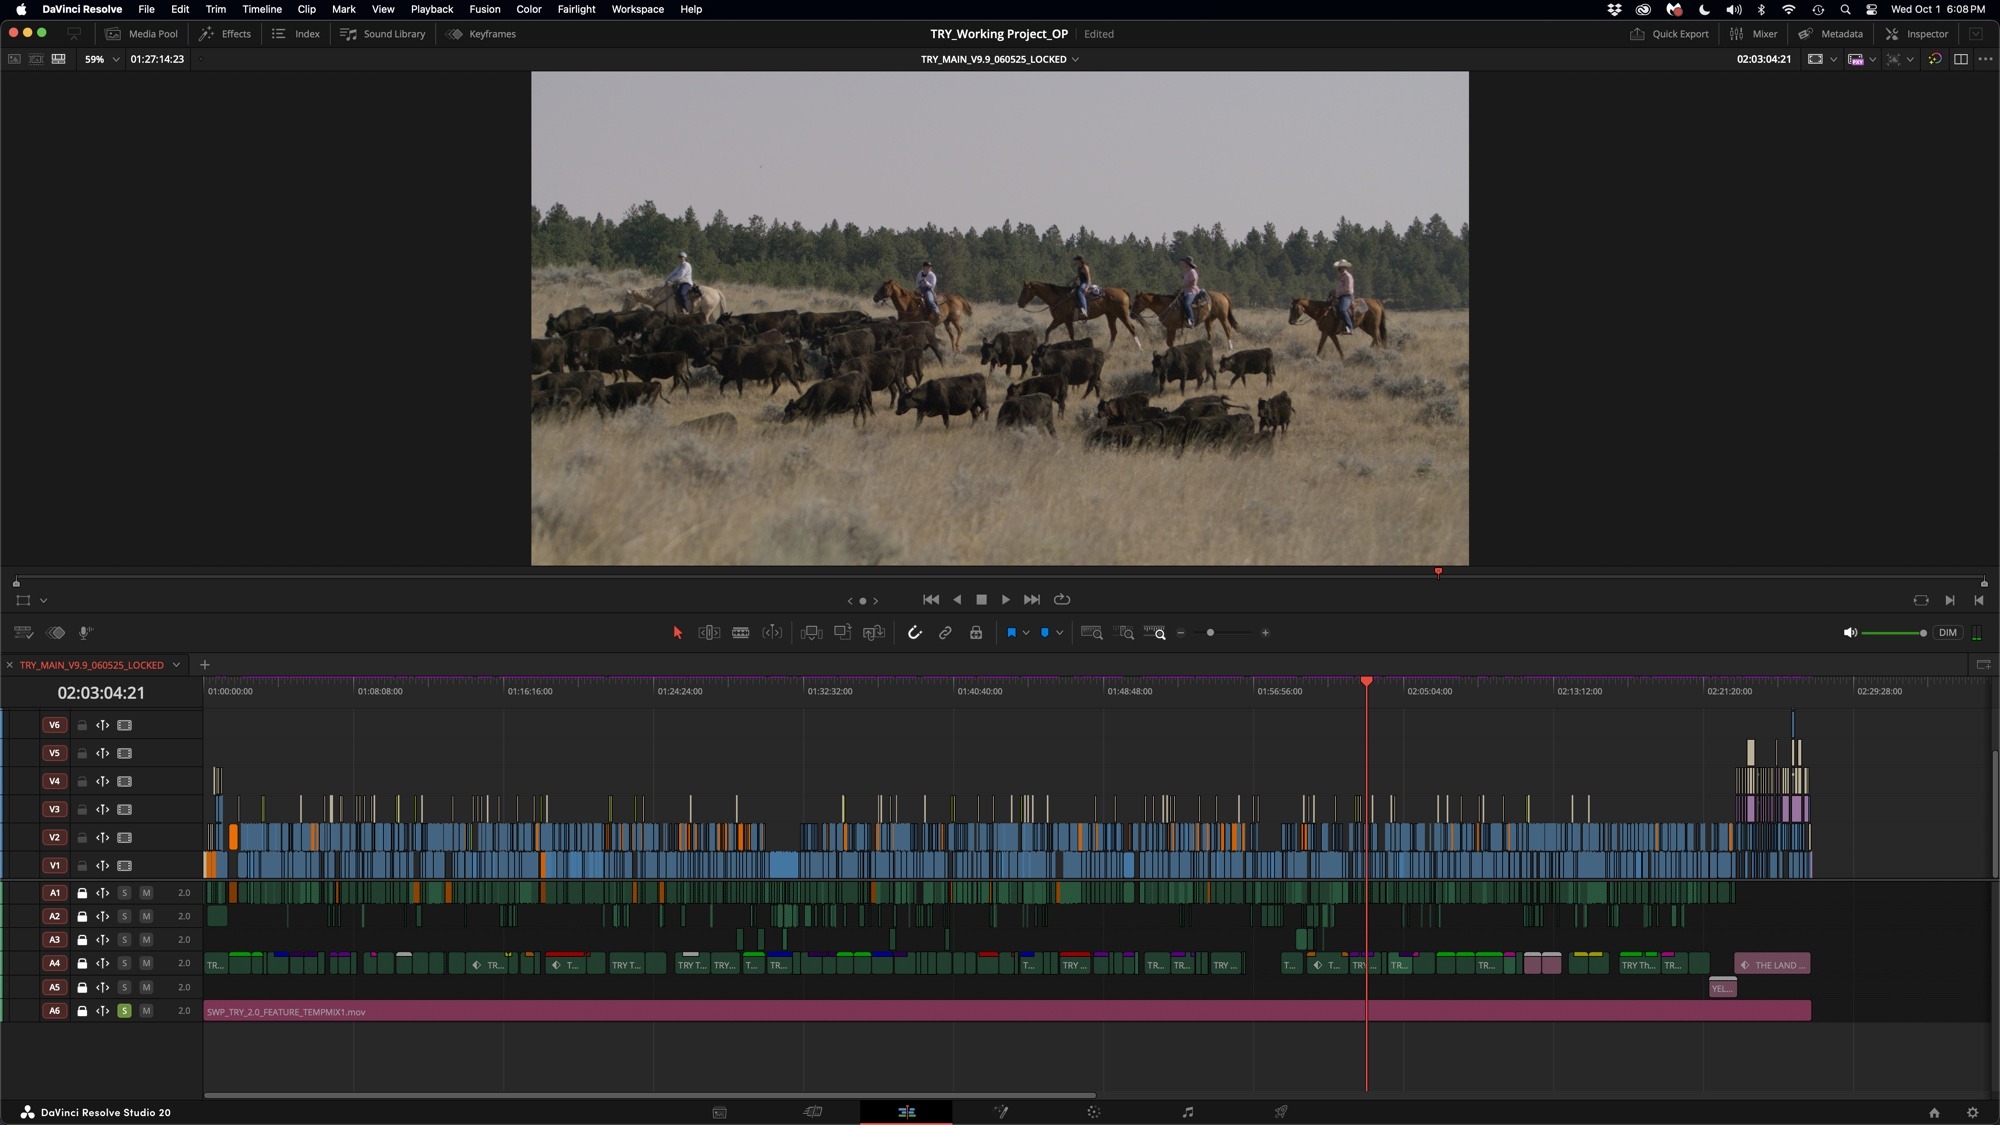Toggle linked selection chain icon

[x=945, y=633]
